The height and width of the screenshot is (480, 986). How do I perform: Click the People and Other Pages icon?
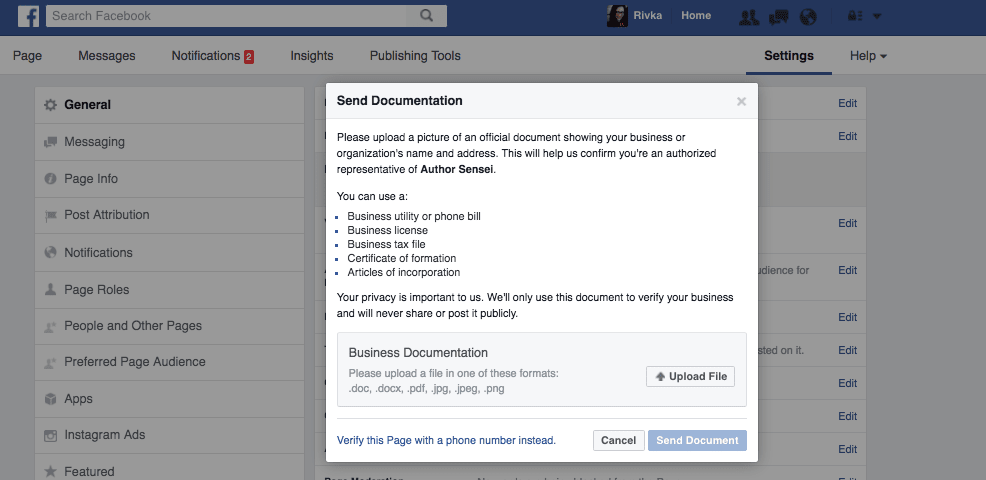click(50, 327)
